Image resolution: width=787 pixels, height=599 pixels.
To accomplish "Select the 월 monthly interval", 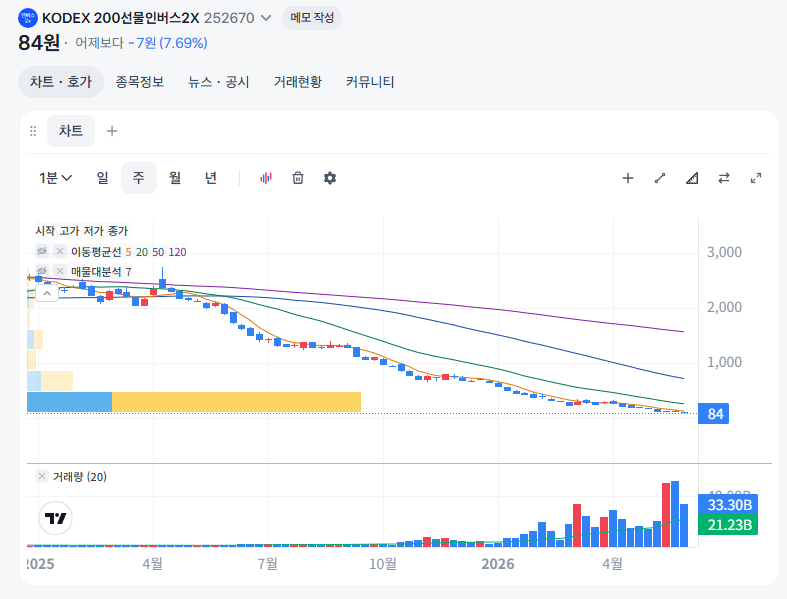I will pyautogui.click(x=175, y=178).
